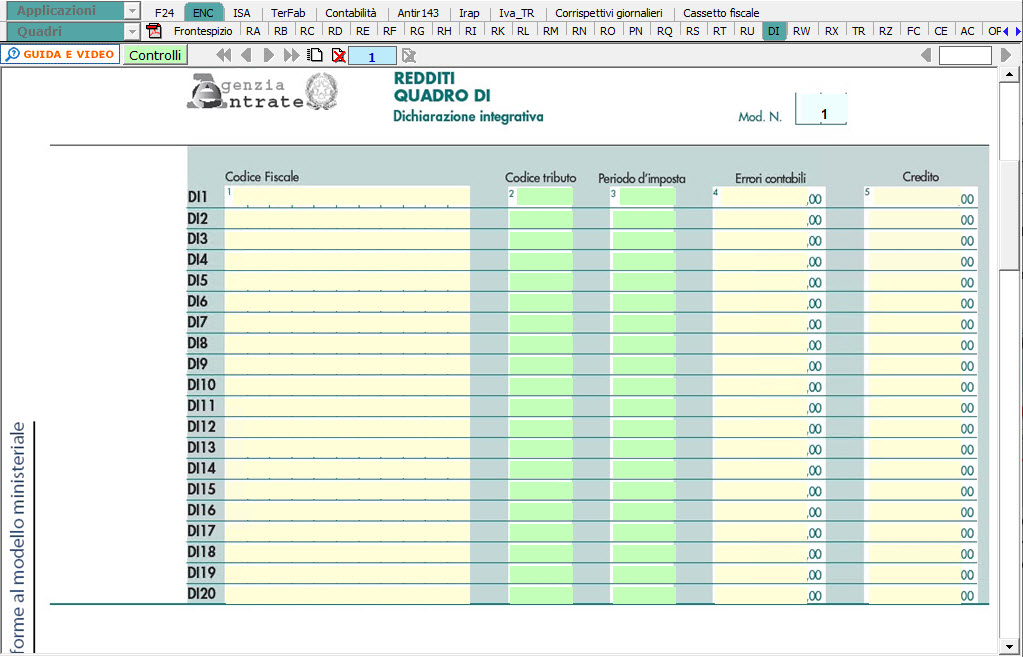Open the Iva_TR tab
Image resolution: width=1023 pixels, height=657 pixels.
tap(517, 13)
